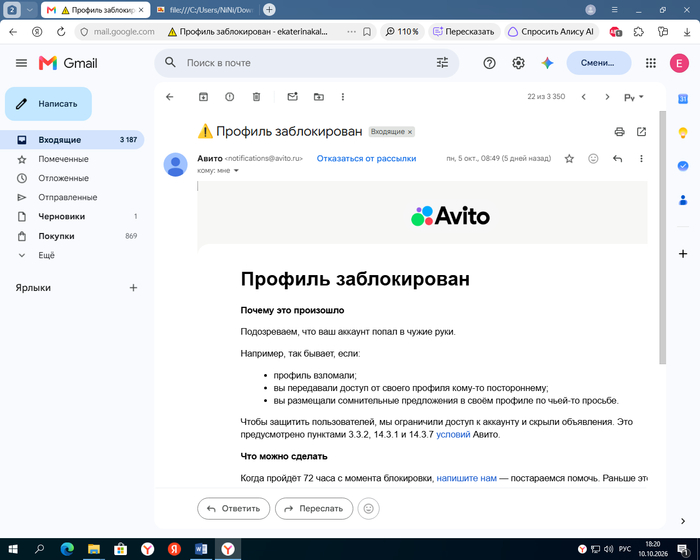The width and height of the screenshot is (700, 560).
Task: Open the 110% zoom control
Action: (x=402, y=32)
